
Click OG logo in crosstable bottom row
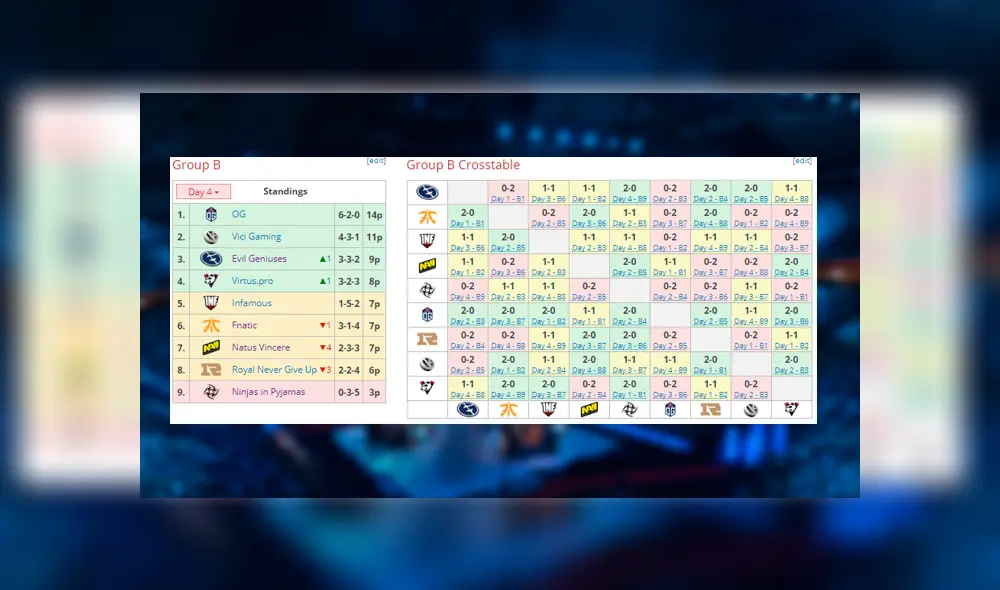point(670,409)
